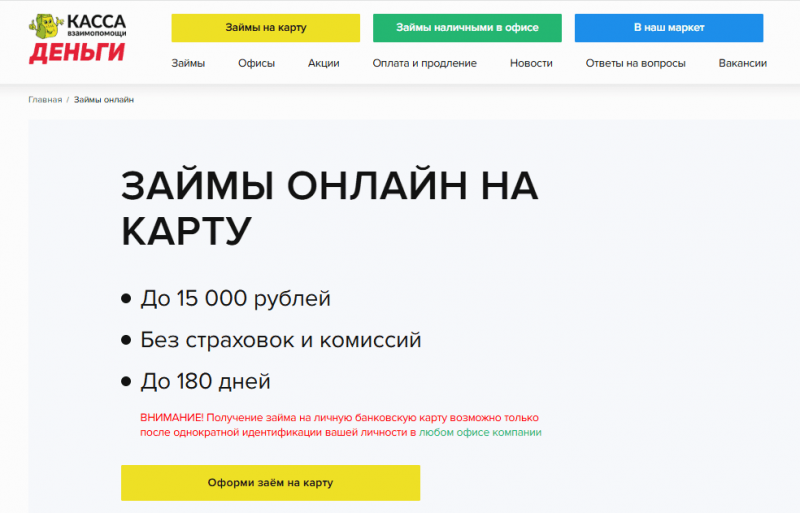800x513 pixels.
Task: Open the Вакансии page
Action: point(742,63)
